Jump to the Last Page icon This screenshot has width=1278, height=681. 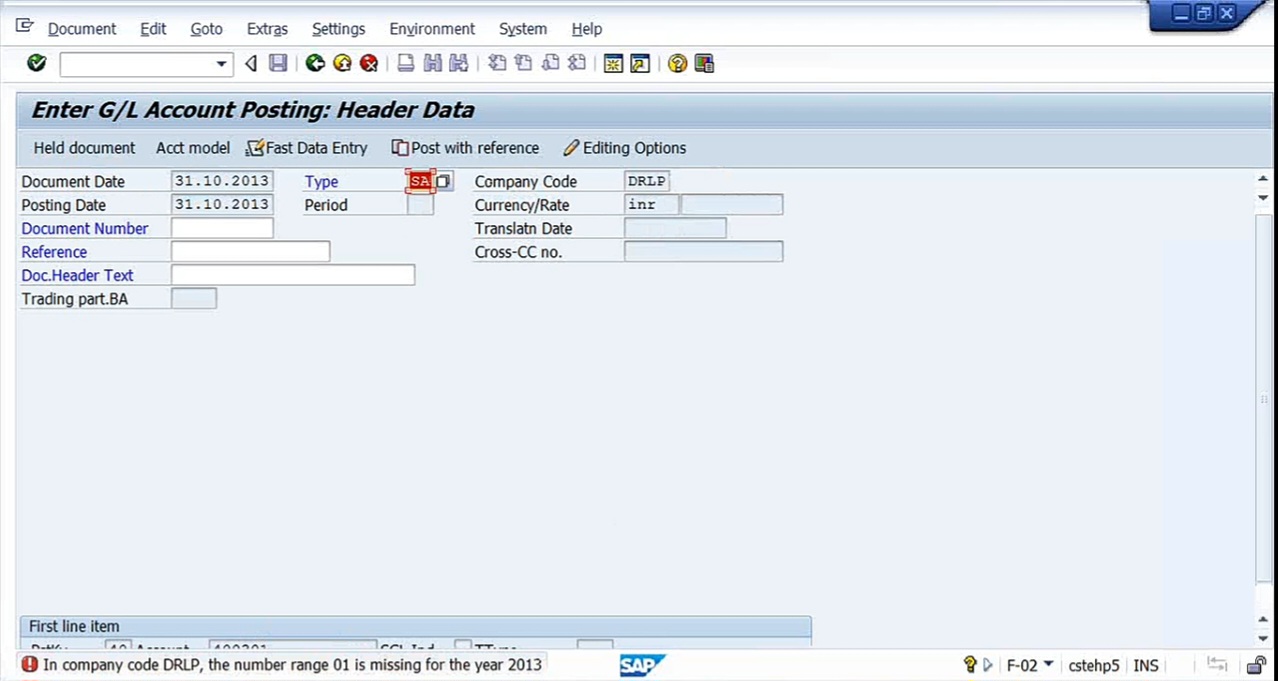click(577, 64)
